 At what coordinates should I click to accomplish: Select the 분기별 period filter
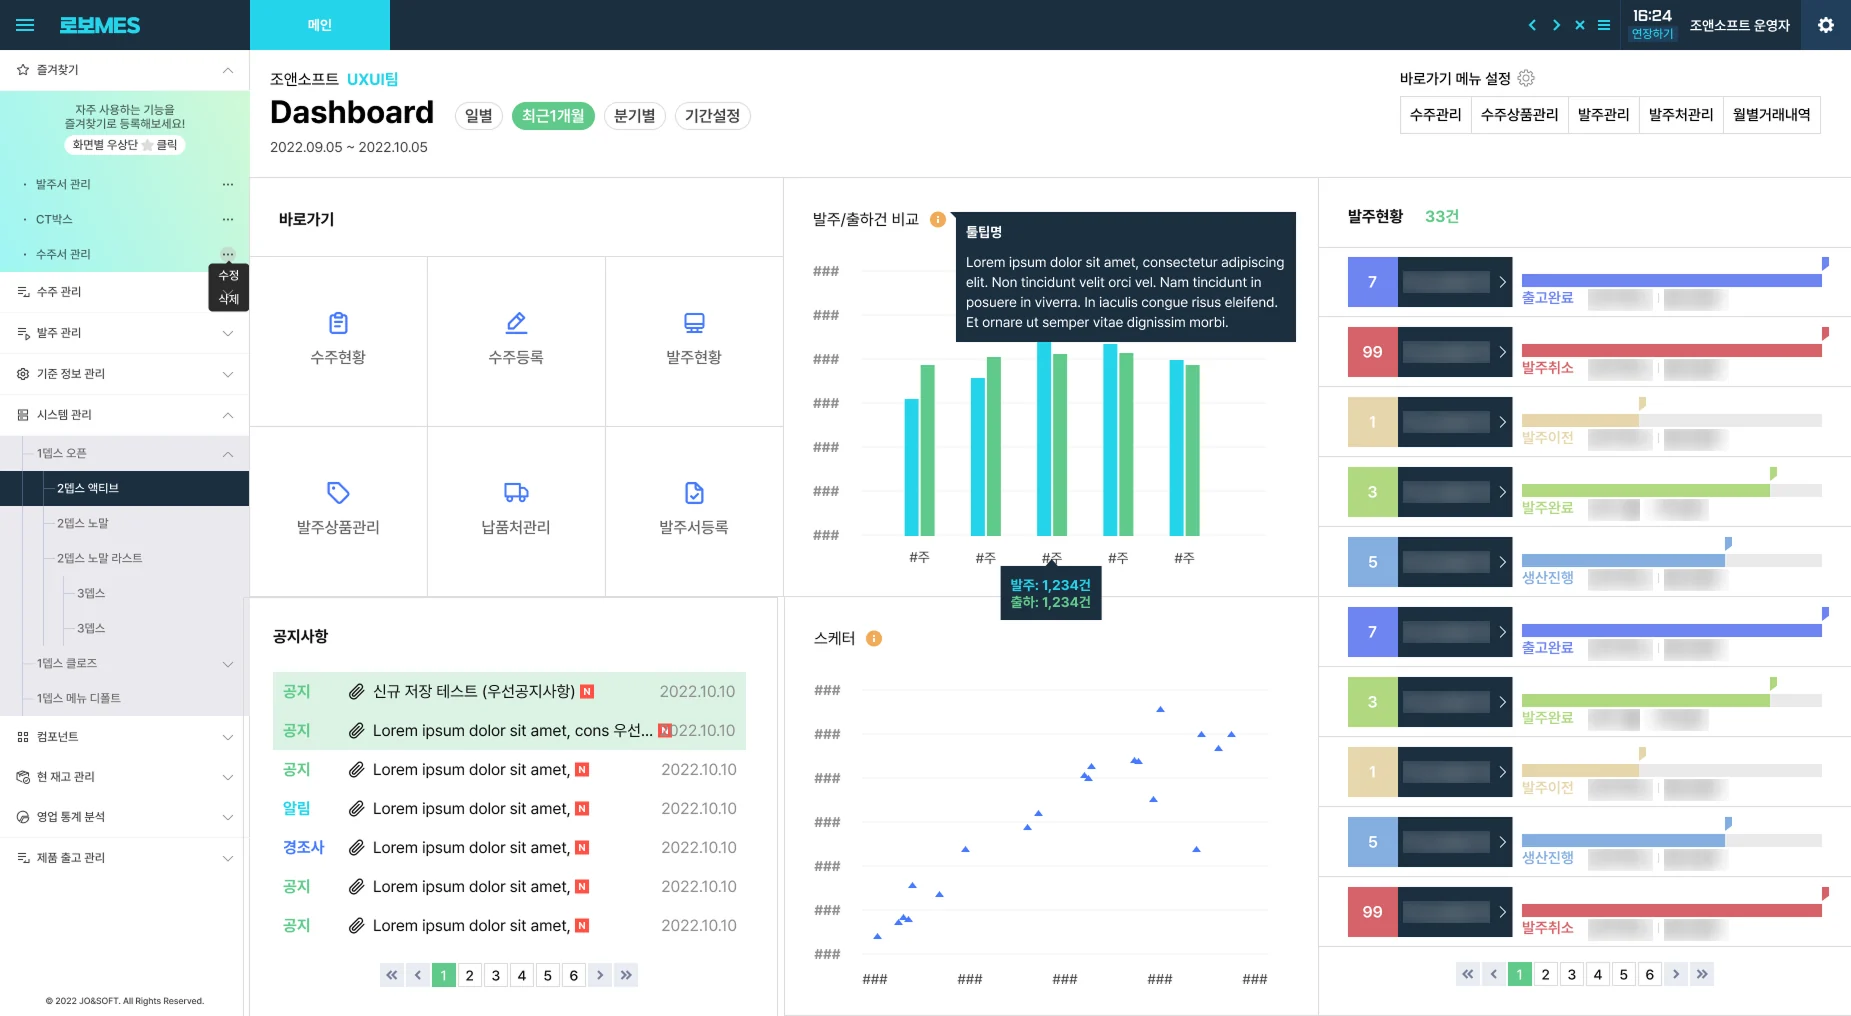(x=635, y=116)
